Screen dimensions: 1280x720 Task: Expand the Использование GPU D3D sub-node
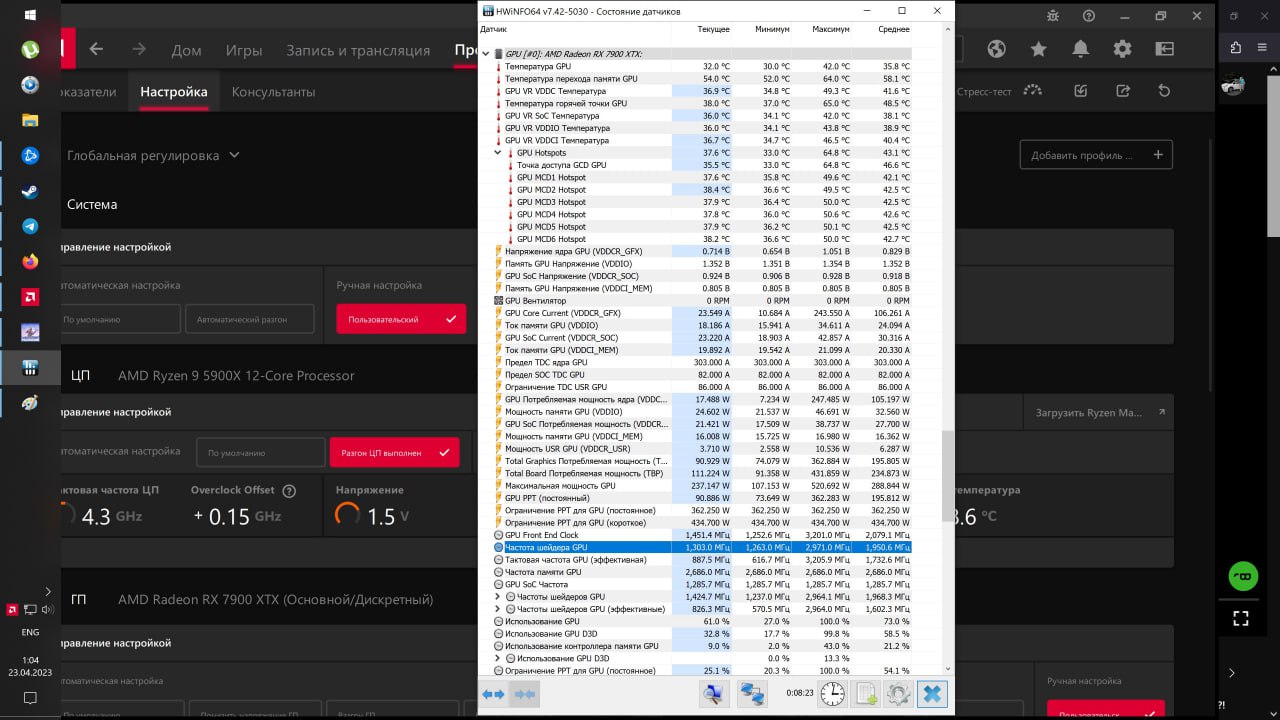tap(498, 658)
